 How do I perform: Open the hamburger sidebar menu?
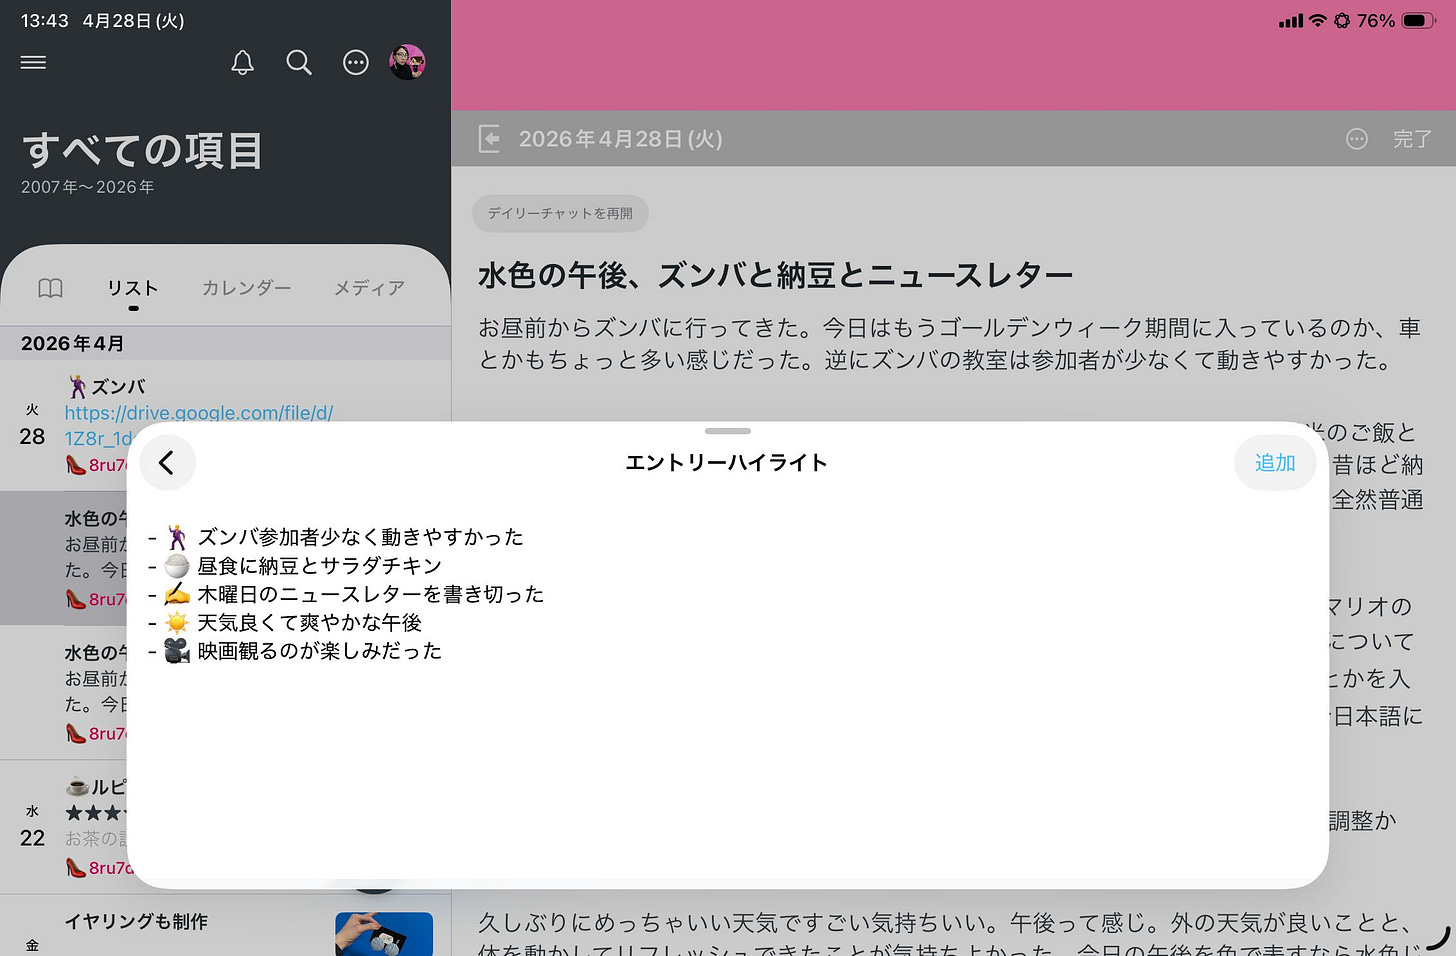tap(33, 62)
